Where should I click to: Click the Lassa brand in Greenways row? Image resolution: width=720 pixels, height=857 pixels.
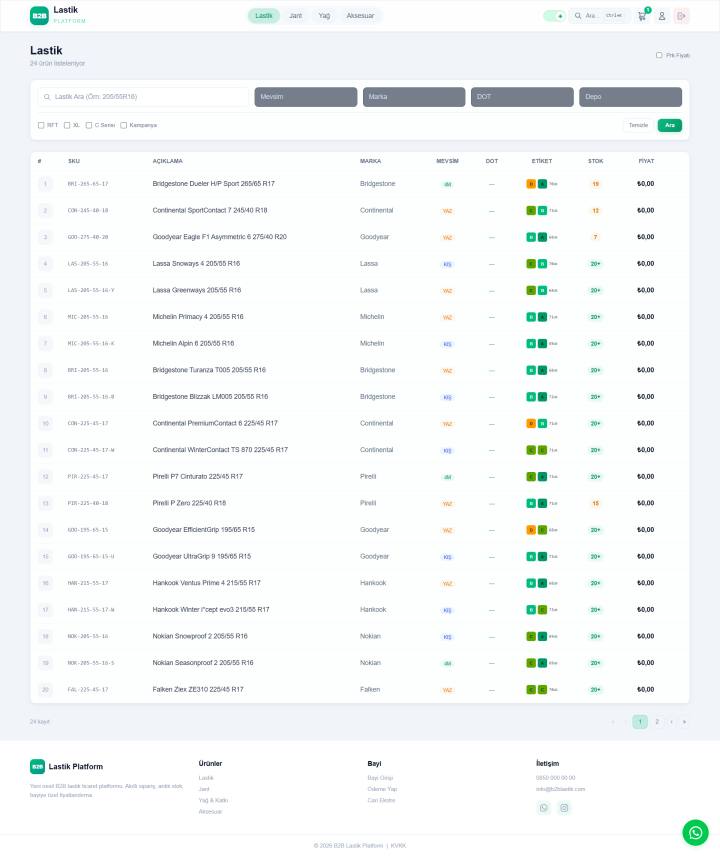tap(368, 290)
